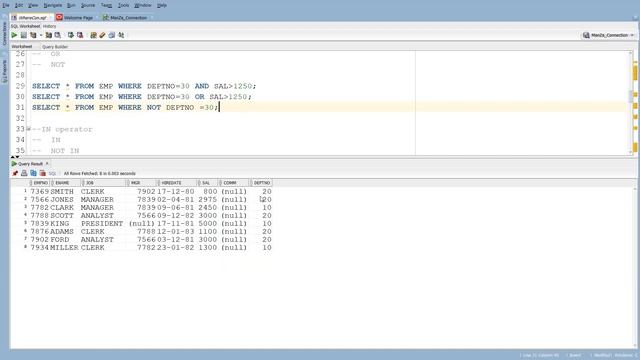This screenshot has height=360, width=640.
Task: Click the editor vertical scrollbar thumb
Action: pyautogui.click(x=631, y=97)
